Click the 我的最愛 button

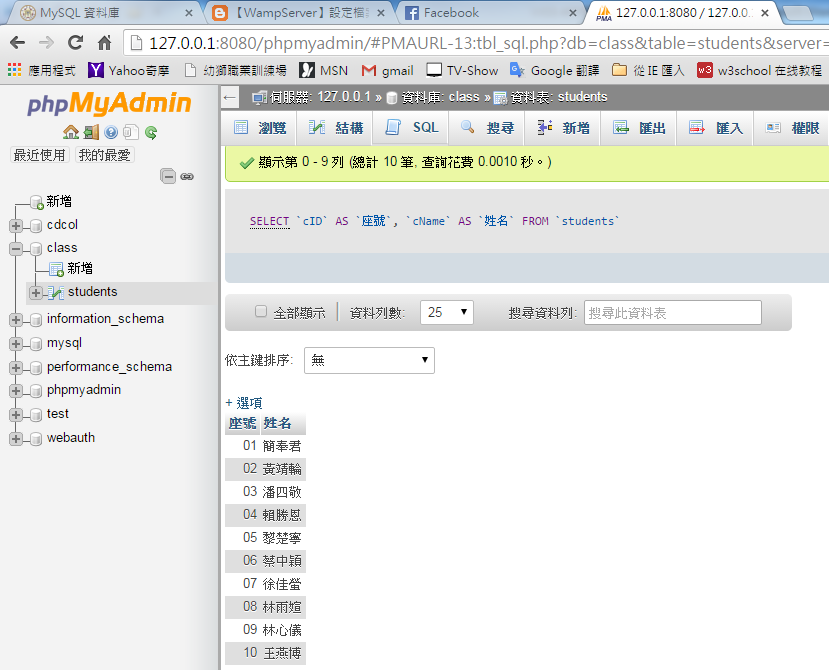tap(105, 155)
